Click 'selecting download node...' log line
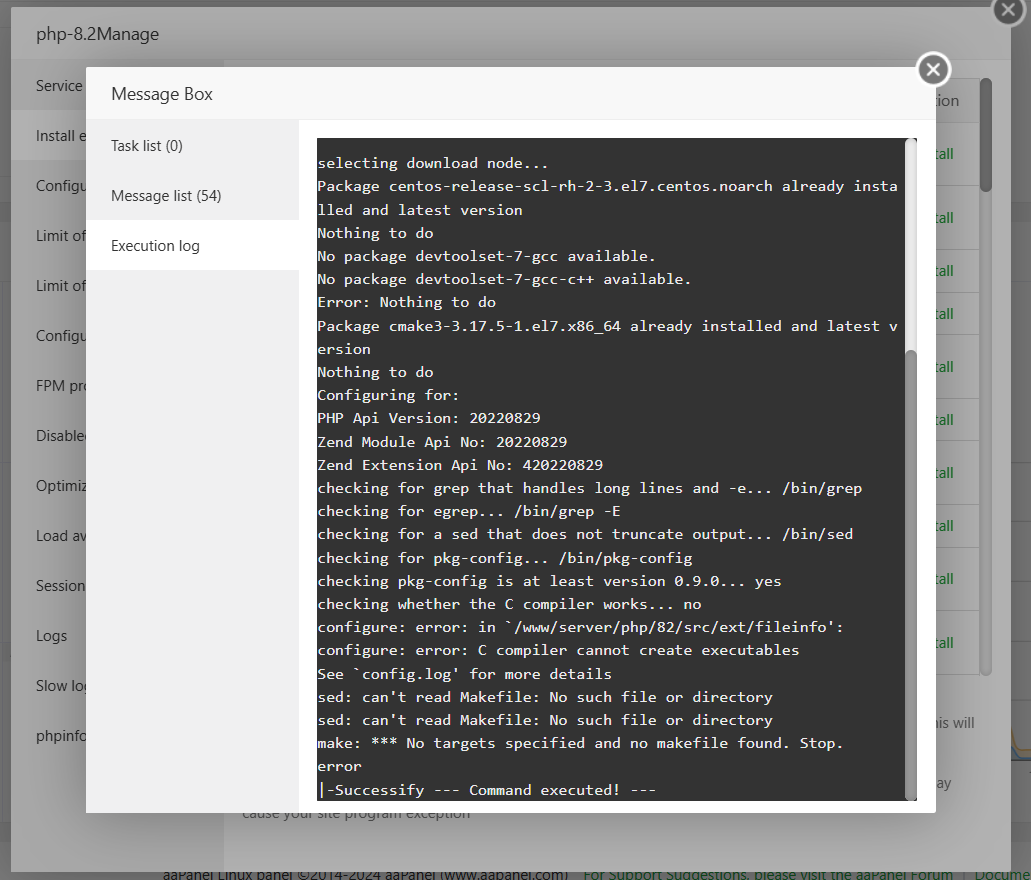The height and width of the screenshot is (880, 1031). pyautogui.click(x=433, y=162)
